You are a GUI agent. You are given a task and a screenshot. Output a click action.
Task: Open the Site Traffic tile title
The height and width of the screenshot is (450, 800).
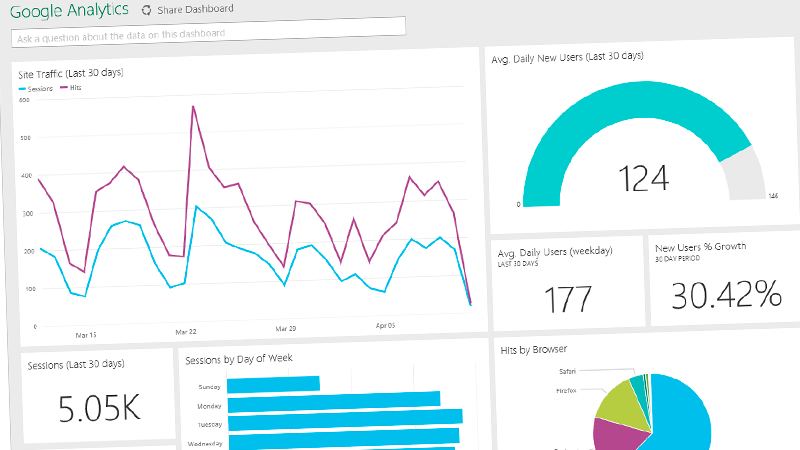click(71, 72)
